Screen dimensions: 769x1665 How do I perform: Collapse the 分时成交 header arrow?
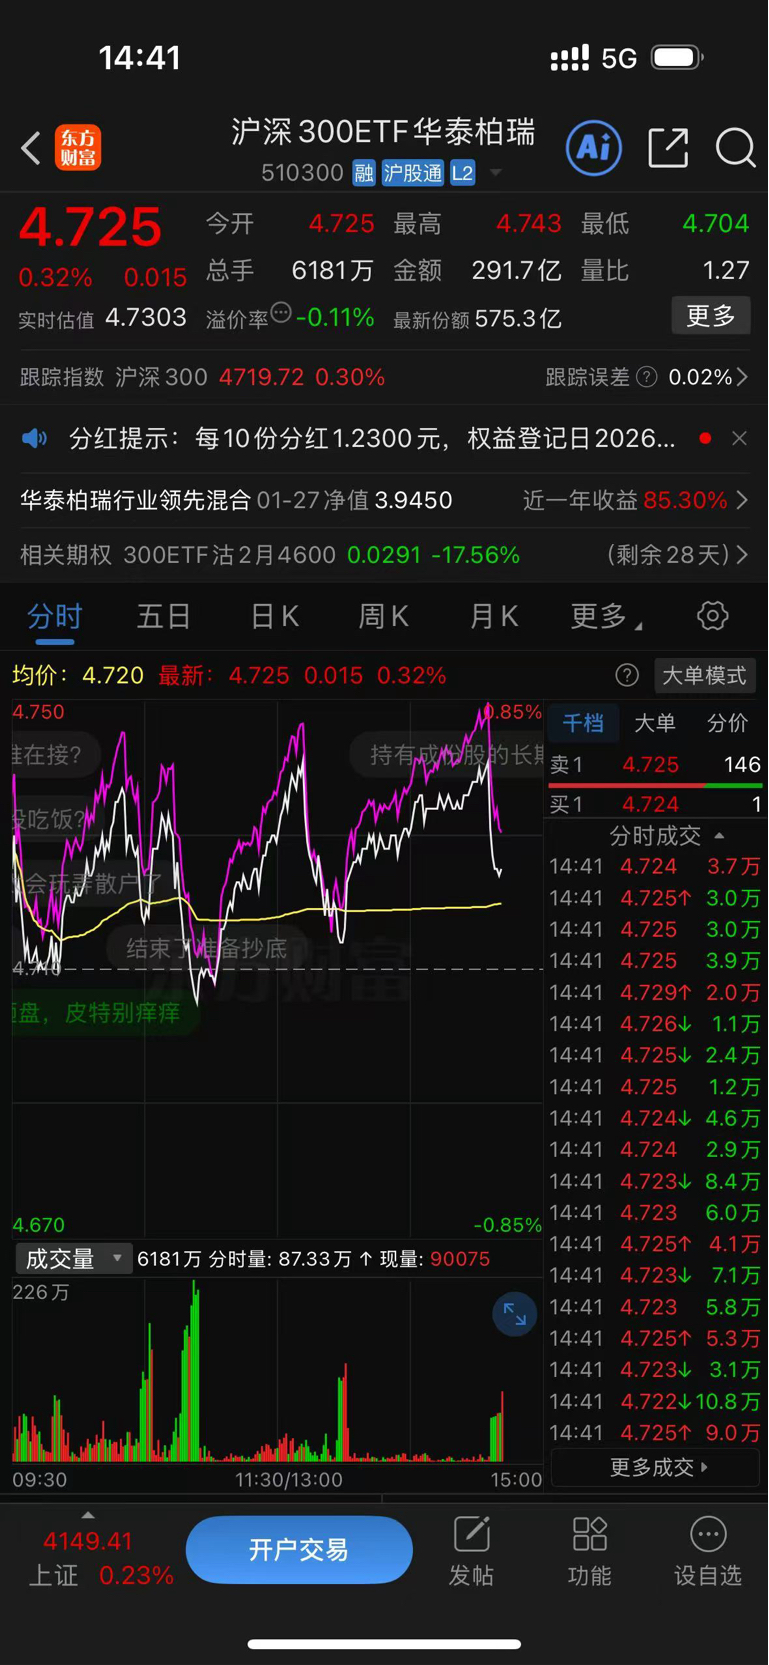click(719, 836)
